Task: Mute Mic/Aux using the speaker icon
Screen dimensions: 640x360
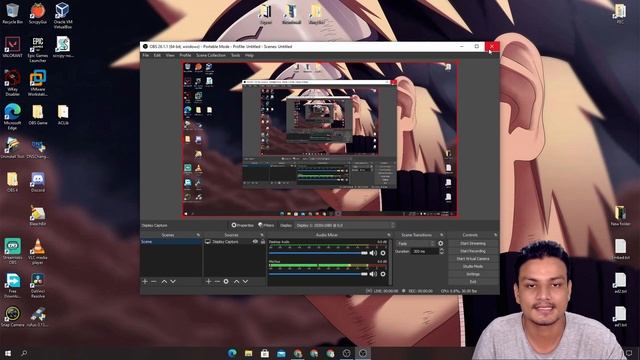Action: 373,274
